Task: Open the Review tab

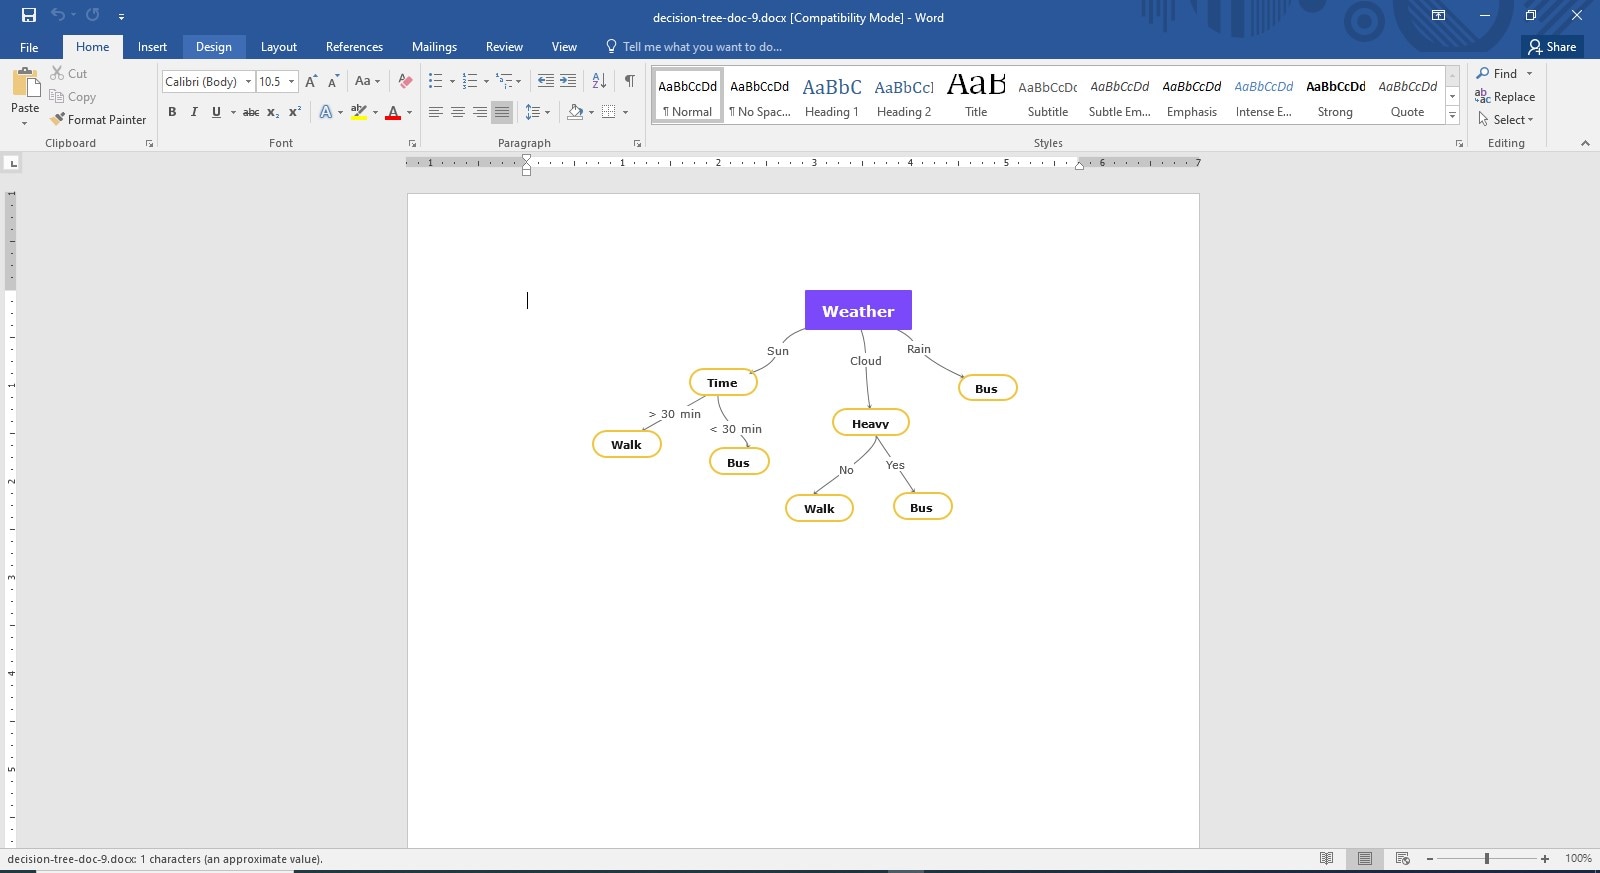Action: click(x=504, y=47)
